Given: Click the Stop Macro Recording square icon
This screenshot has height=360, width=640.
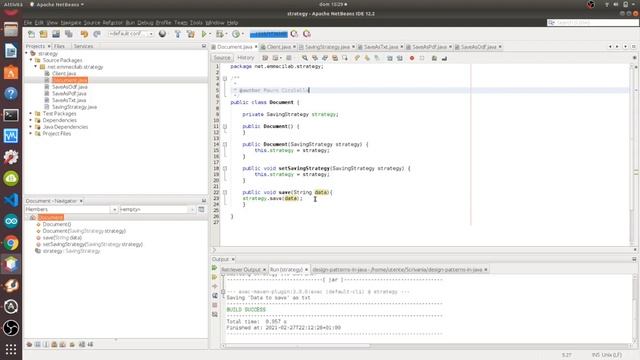Looking at the screenshot, I should (422, 58).
